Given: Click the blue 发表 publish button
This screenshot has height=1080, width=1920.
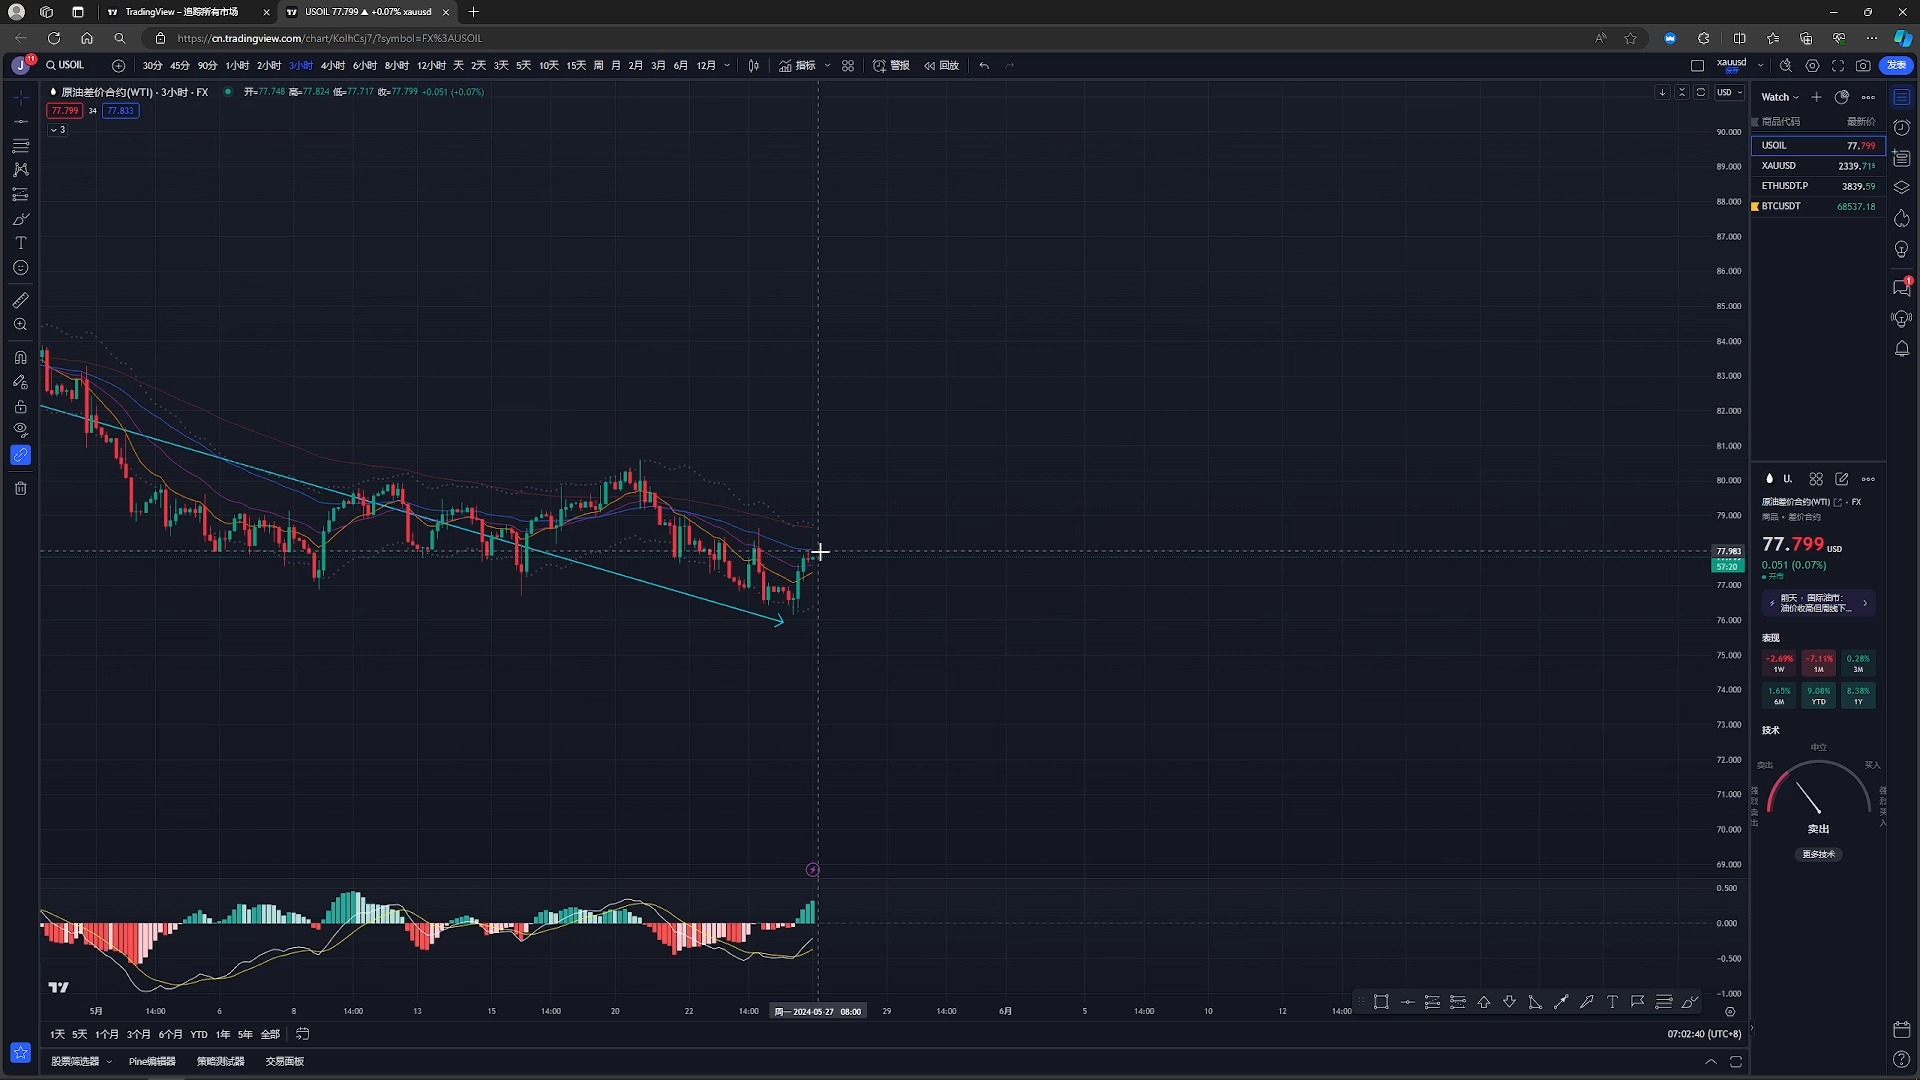Looking at the screenshot, I should (1896, 66).
